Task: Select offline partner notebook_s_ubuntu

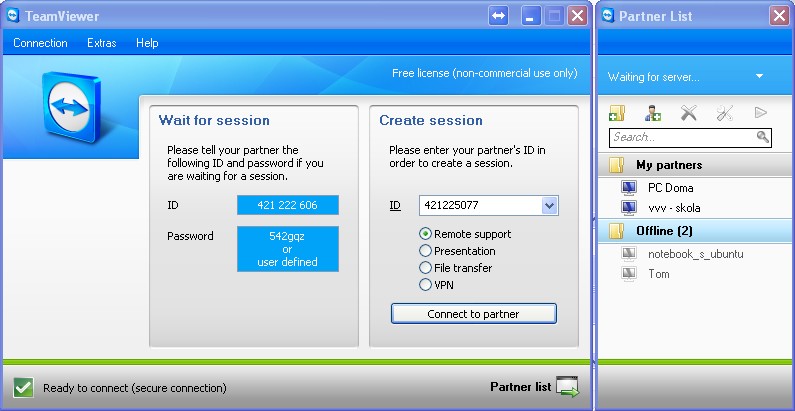Action: (696, 253)
